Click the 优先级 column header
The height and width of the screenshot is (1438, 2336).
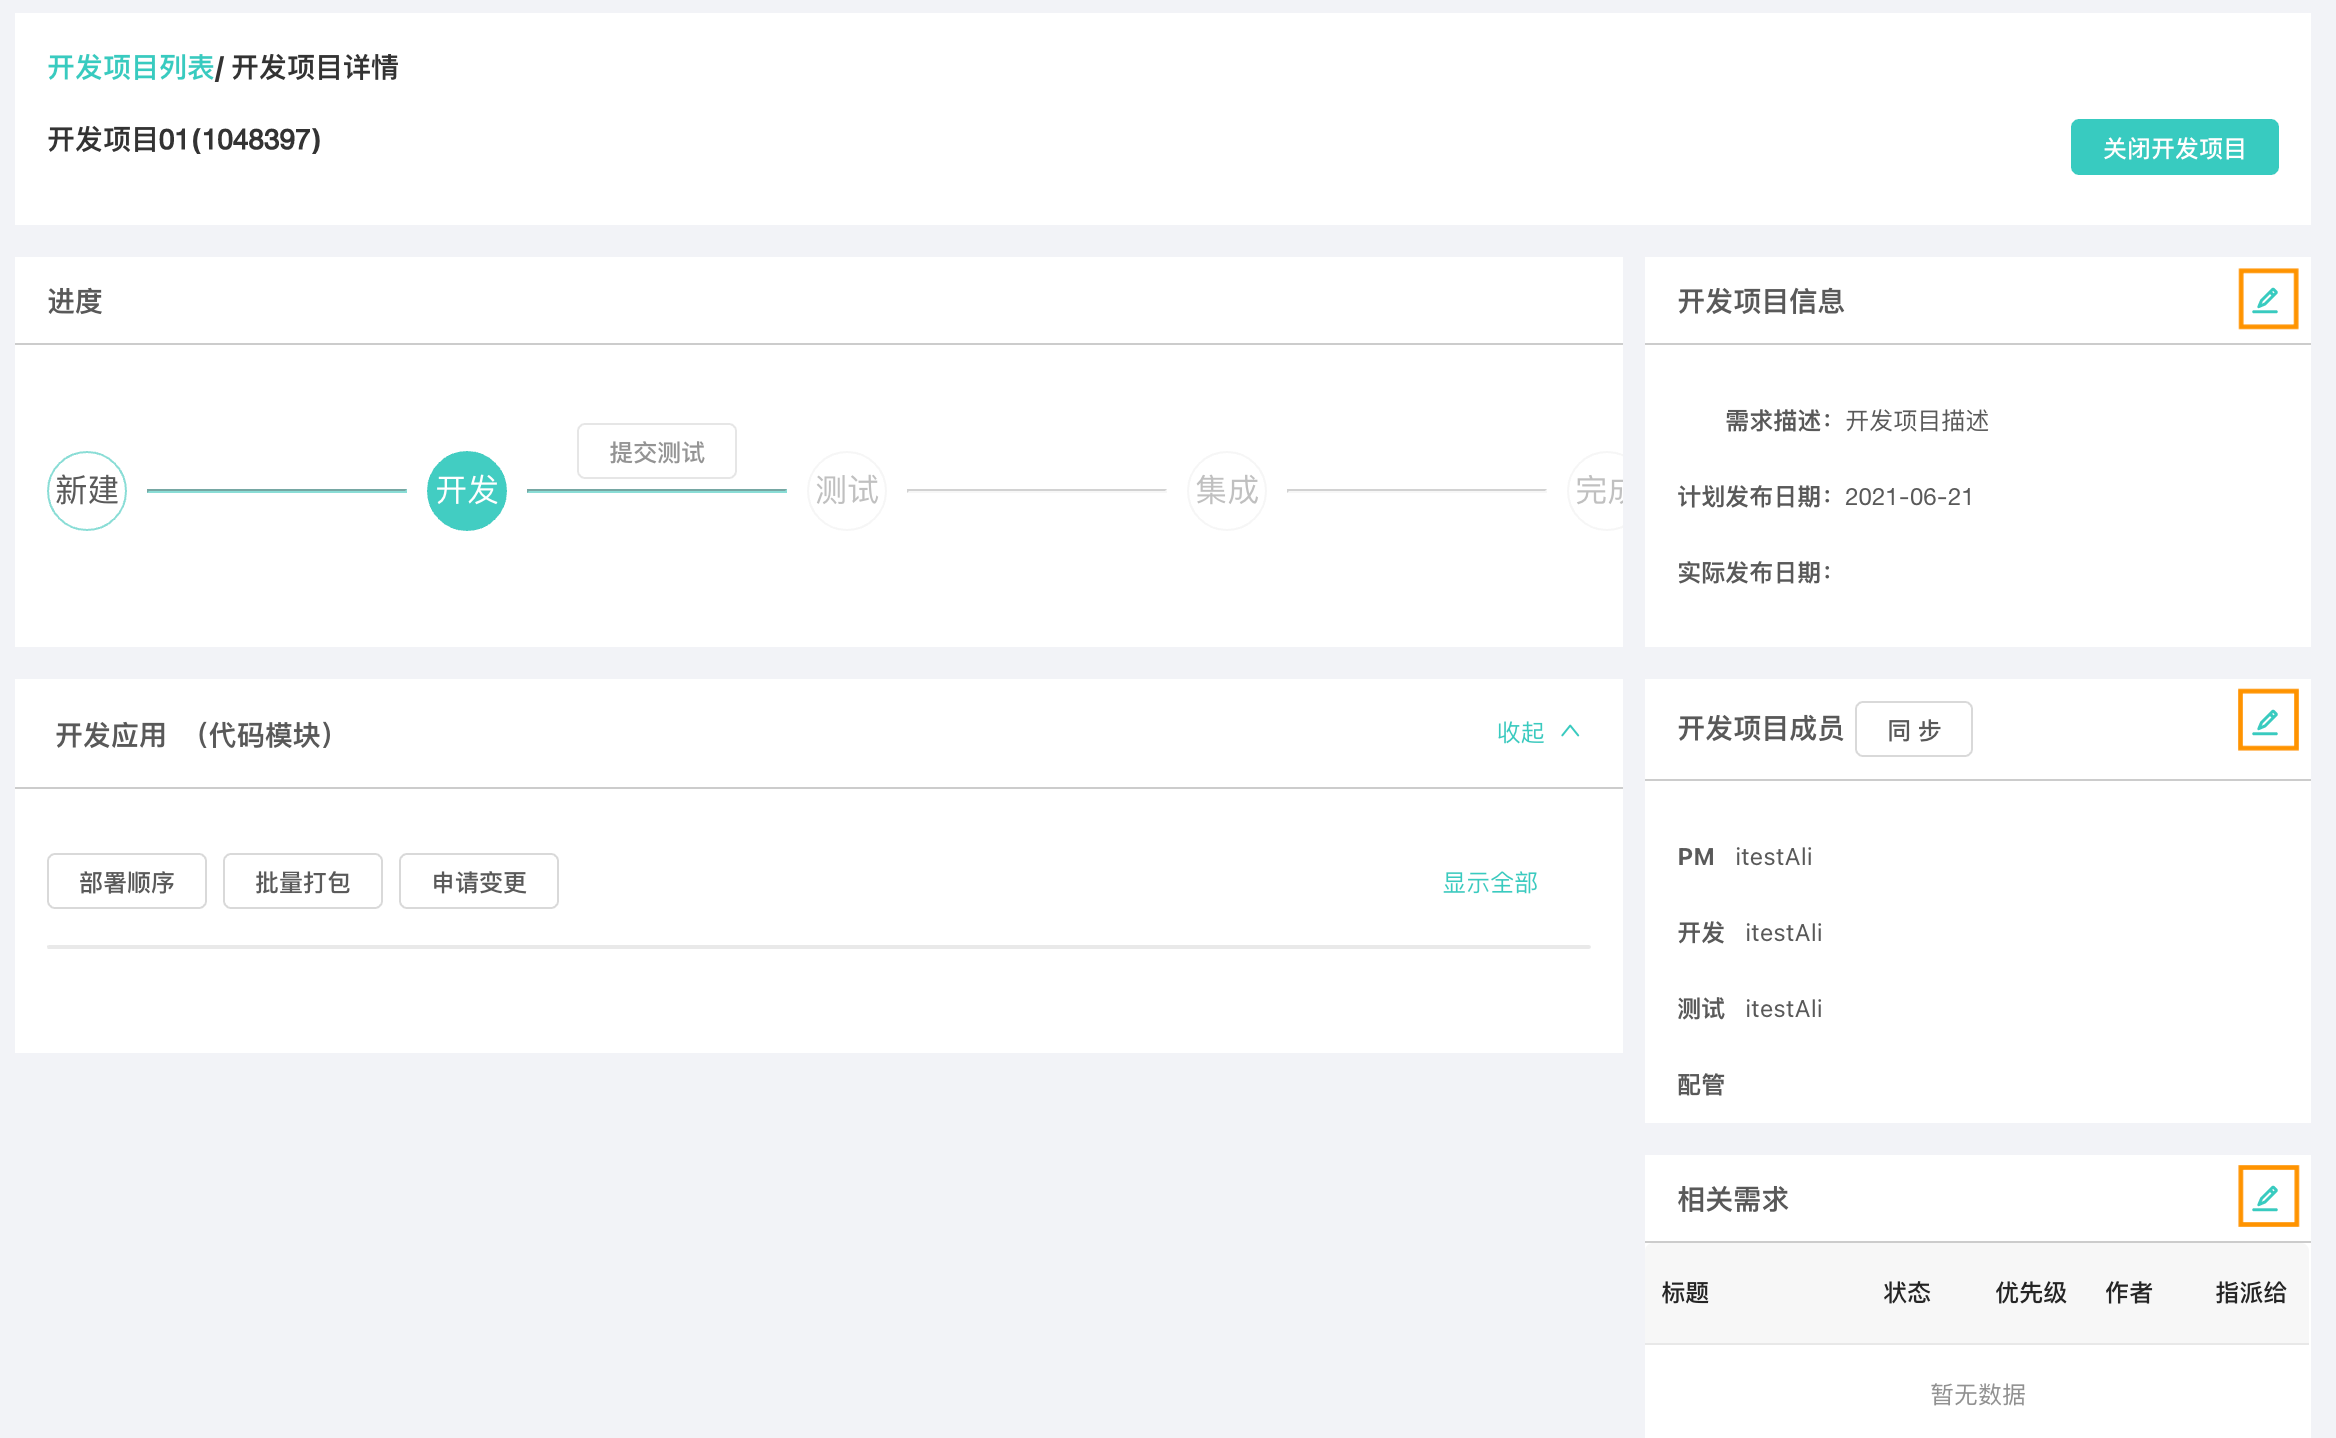point(2031,1292)
